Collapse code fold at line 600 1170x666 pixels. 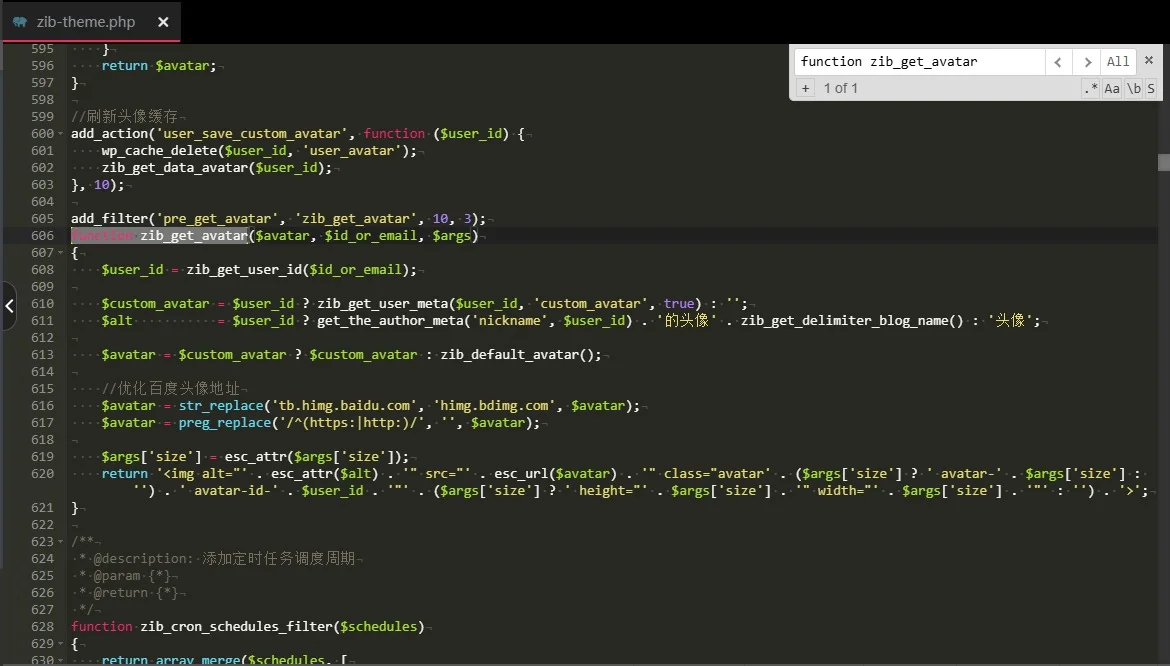(x=60, y=134)
